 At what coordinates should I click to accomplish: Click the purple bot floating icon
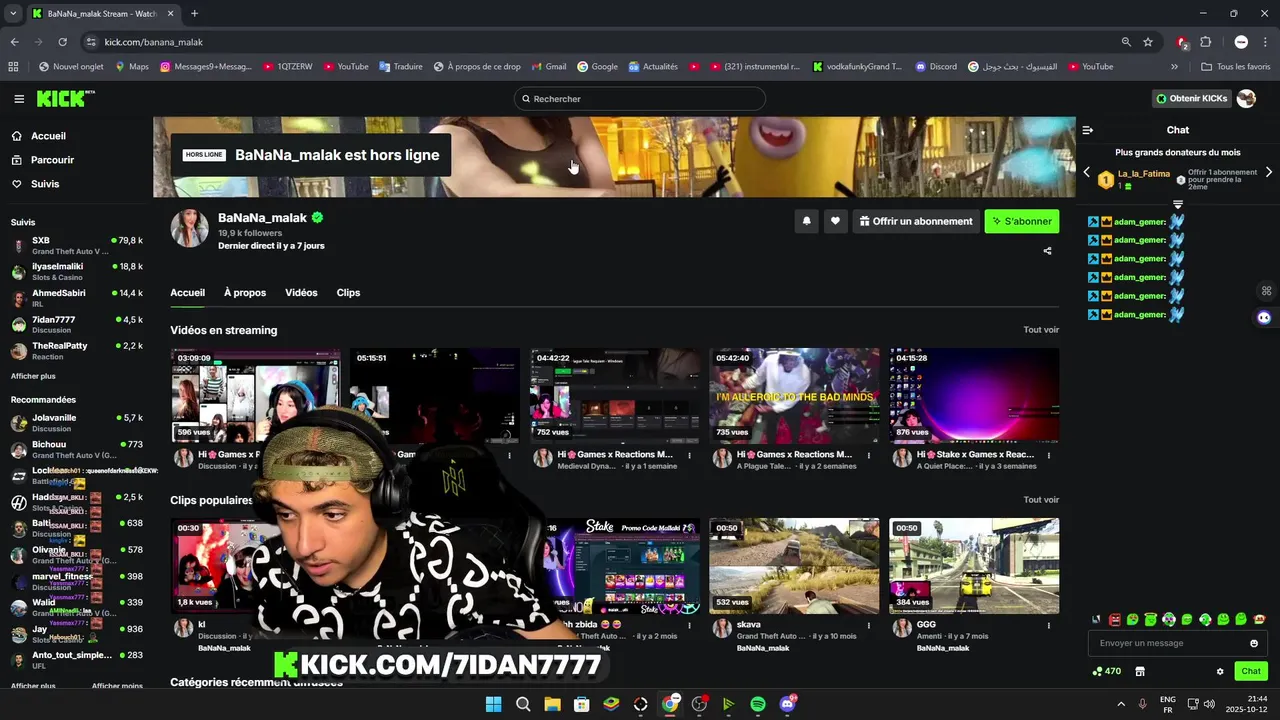[1264, 317]
